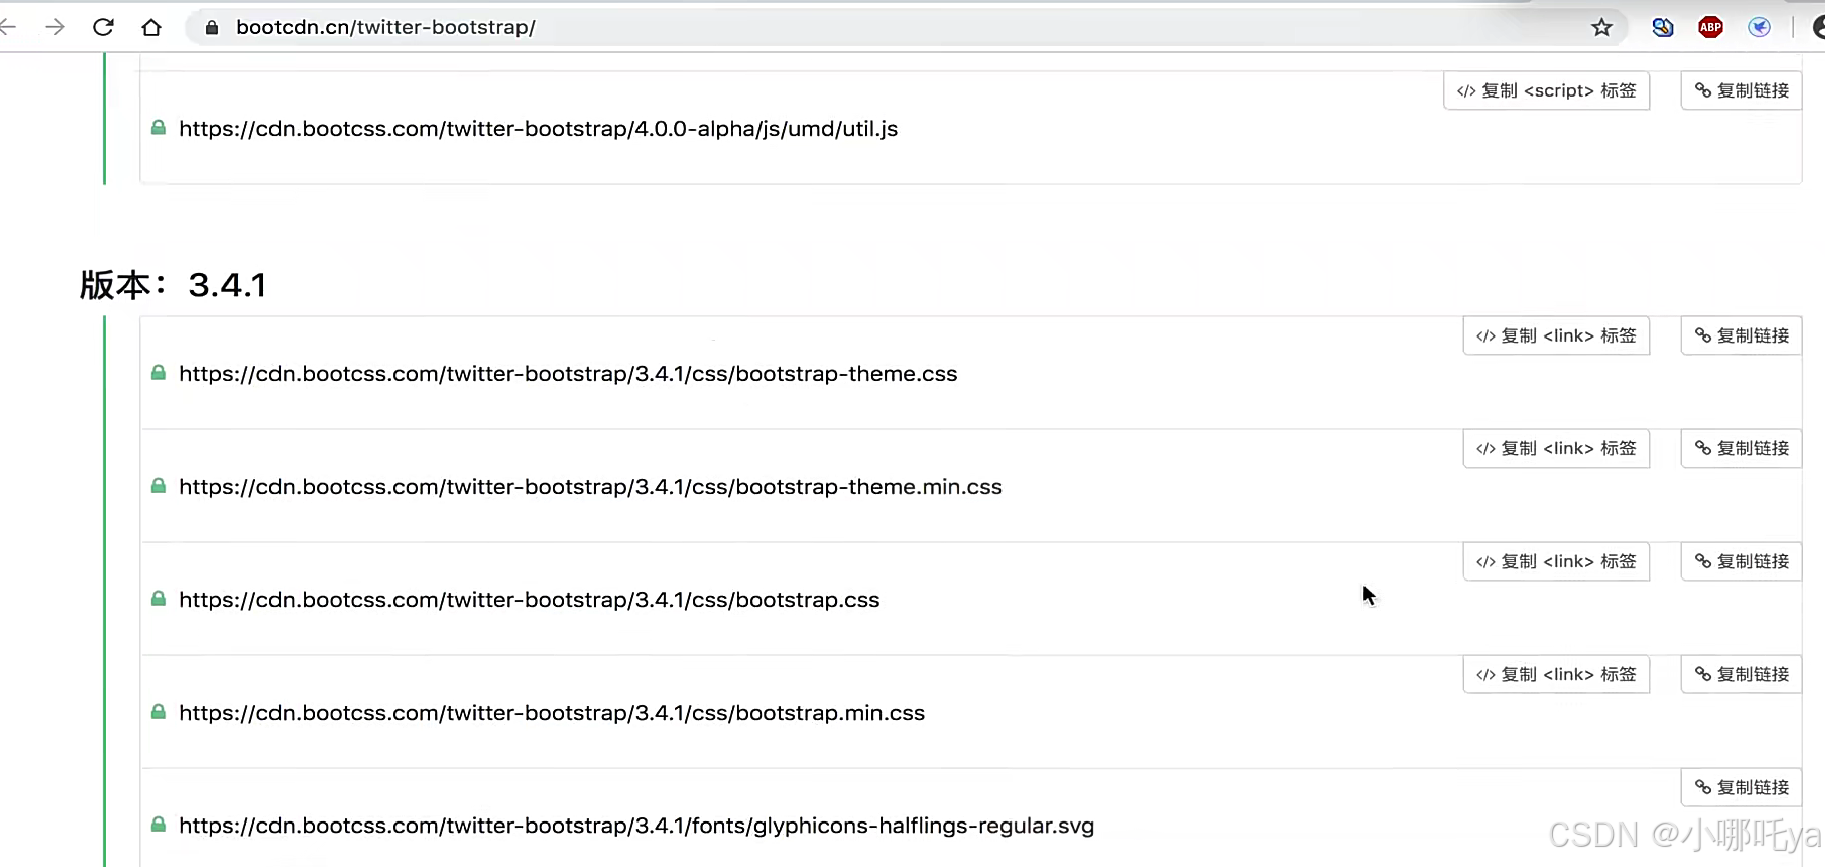Open the blue bird extension icon

coord(1759,27)
